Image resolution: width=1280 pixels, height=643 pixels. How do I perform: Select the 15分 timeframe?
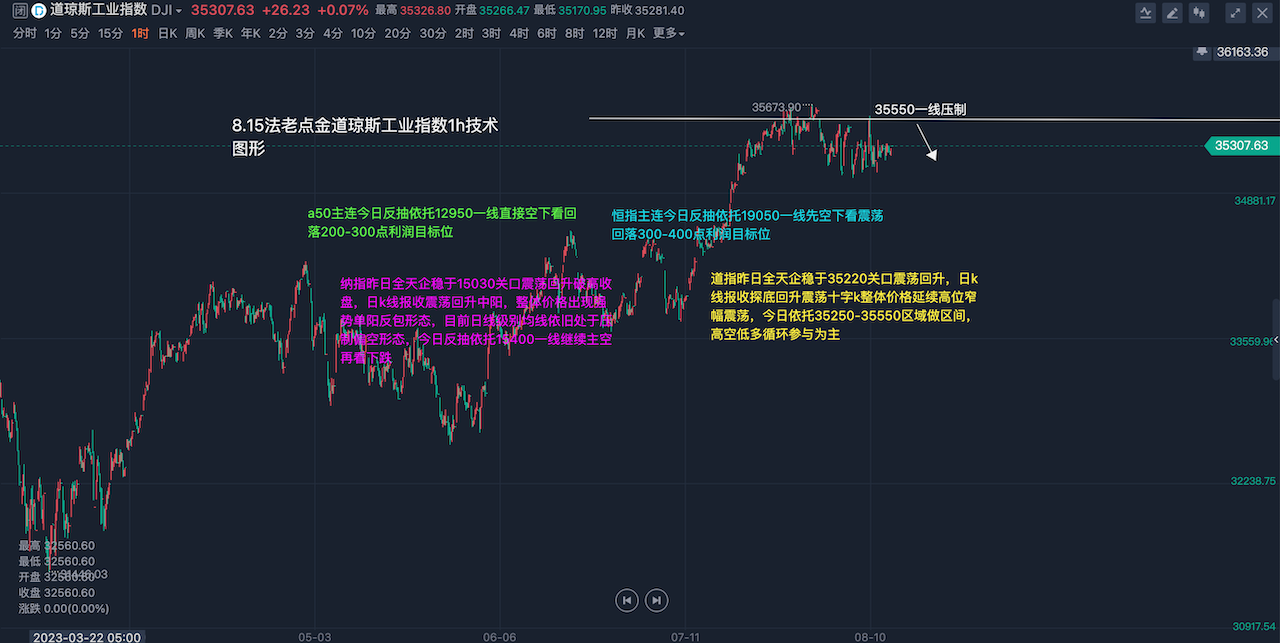coord(109,33)
